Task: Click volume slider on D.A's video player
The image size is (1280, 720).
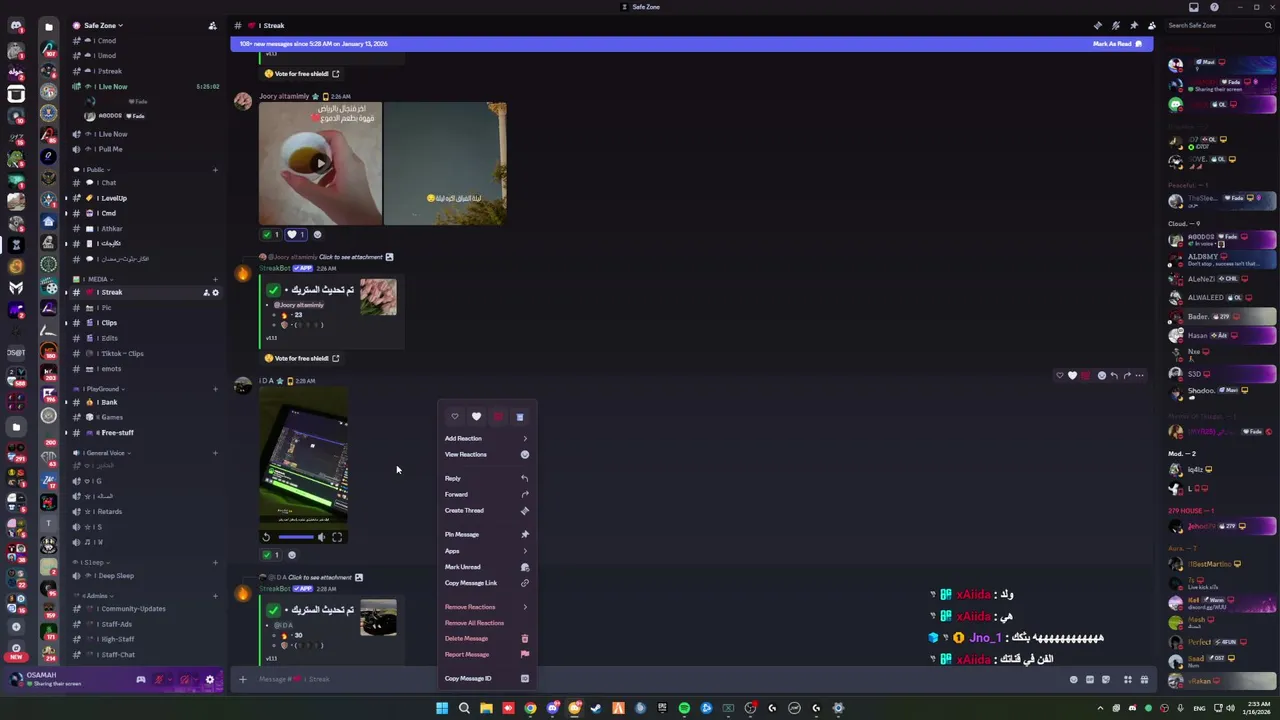Action: [x=296, y=537]
